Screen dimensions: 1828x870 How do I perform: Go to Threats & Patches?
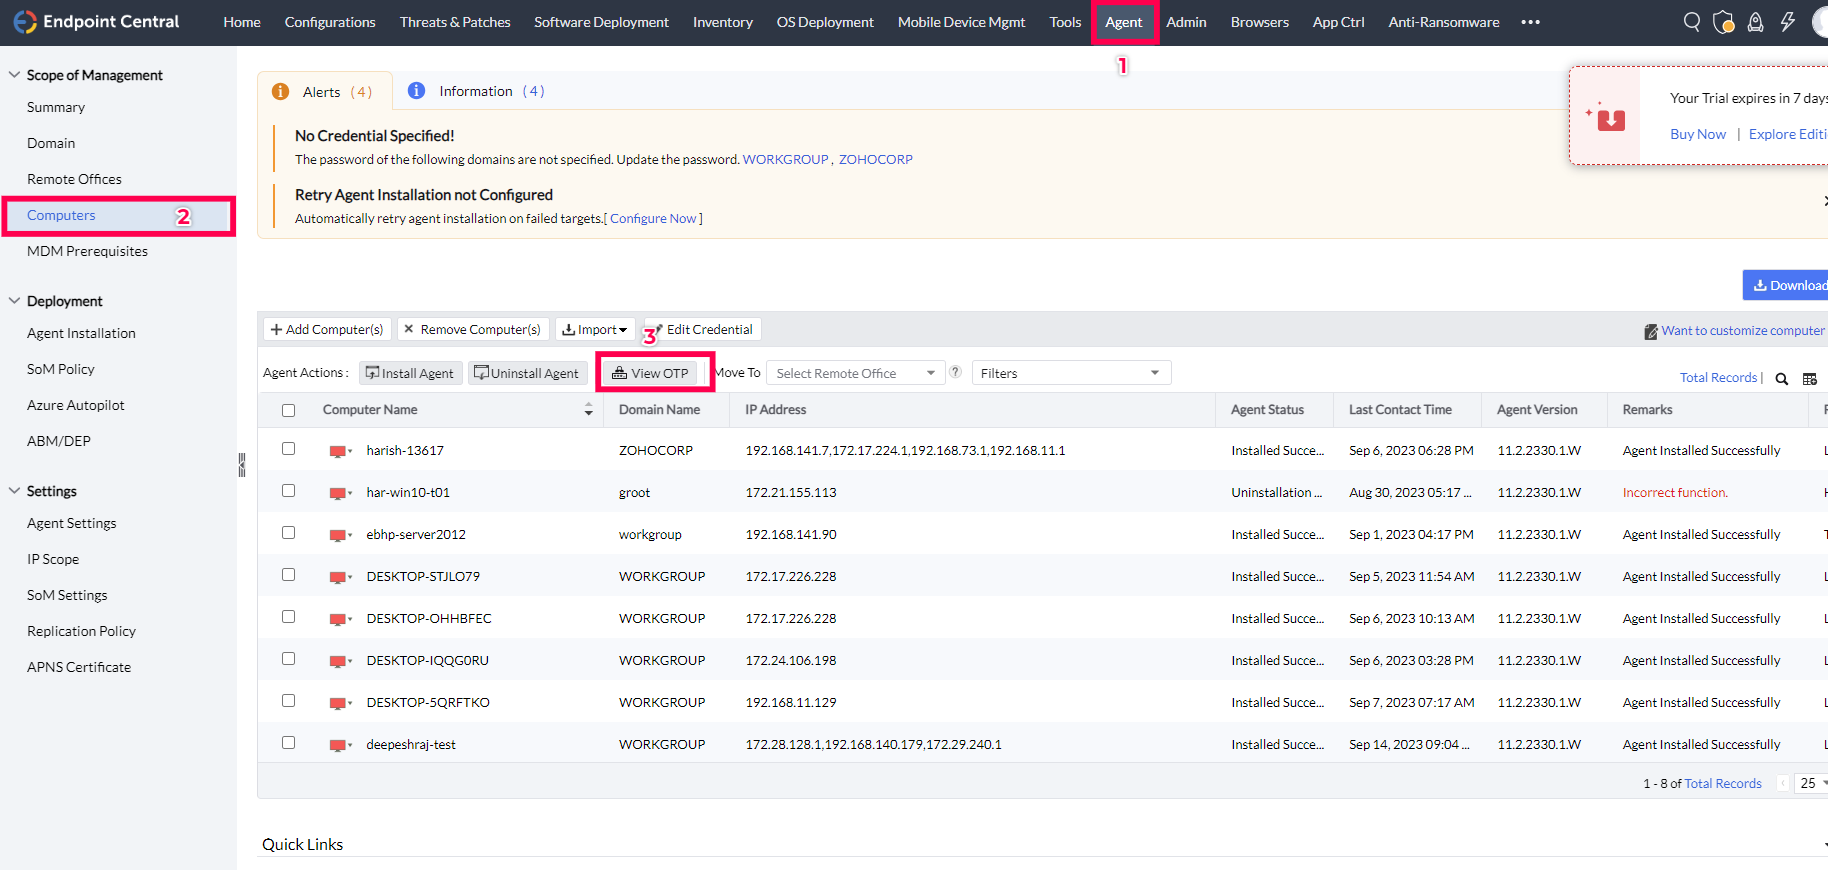[x=455, y=22]
